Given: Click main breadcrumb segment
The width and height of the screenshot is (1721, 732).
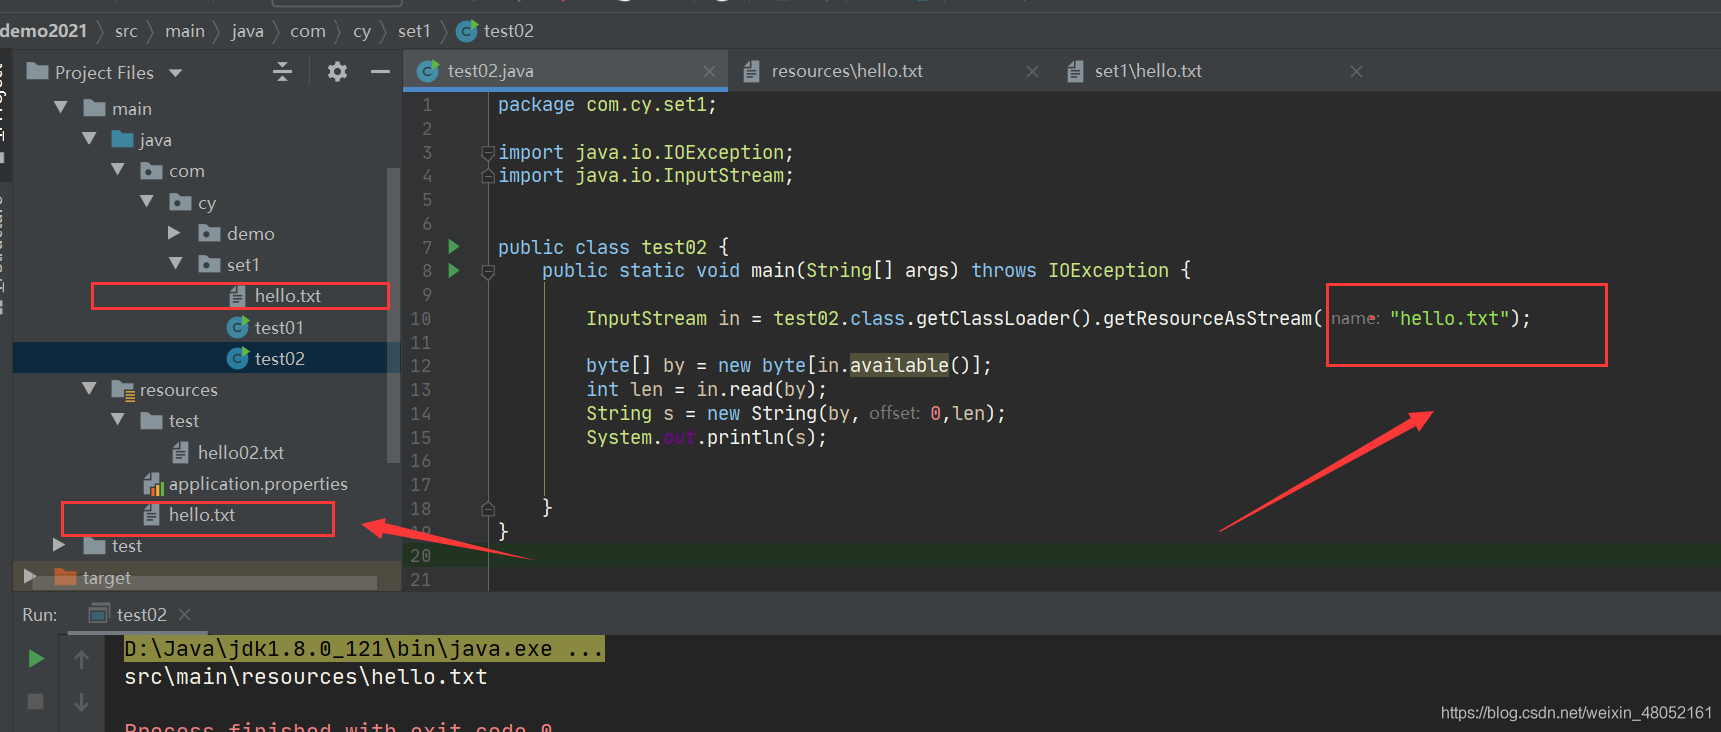Looking at the screenshot, I should pyautogui.click(x=185, y=31).
